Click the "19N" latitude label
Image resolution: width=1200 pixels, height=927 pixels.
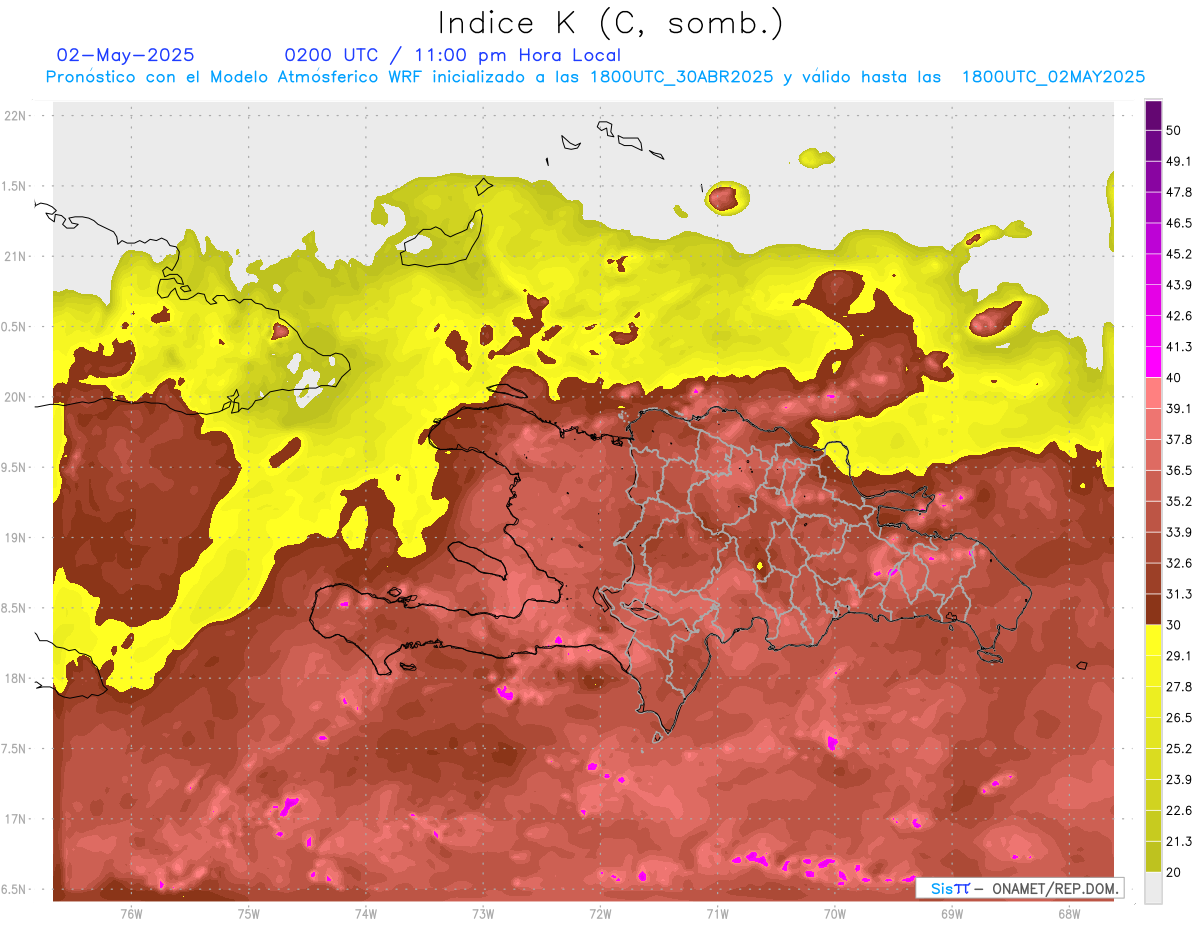(x=17, y=538)
